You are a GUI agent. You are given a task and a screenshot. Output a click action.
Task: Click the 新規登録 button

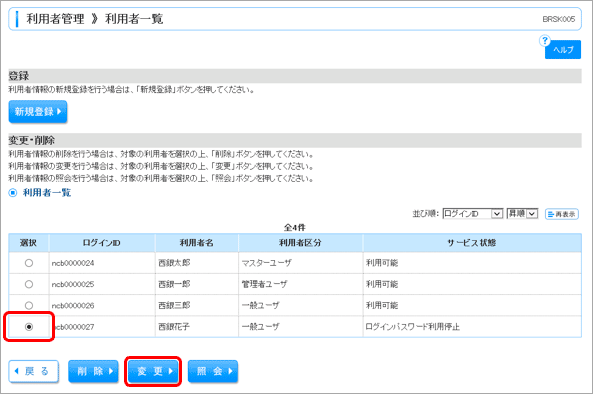click(38, 112)
